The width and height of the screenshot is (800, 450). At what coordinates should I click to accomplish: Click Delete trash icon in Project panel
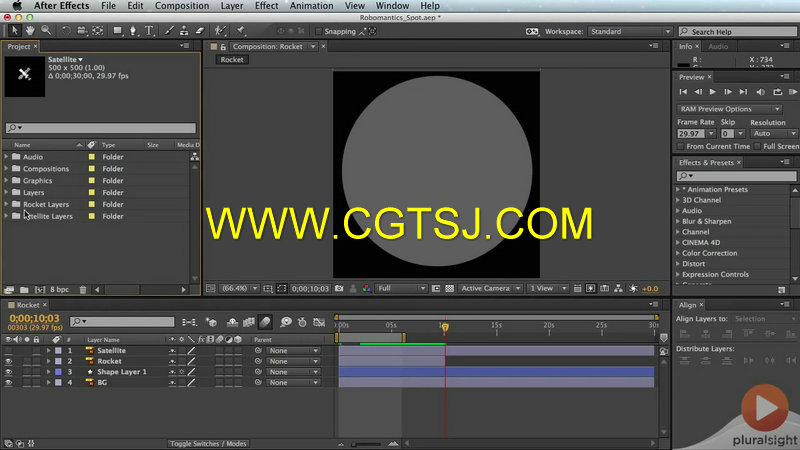(83, 290)
